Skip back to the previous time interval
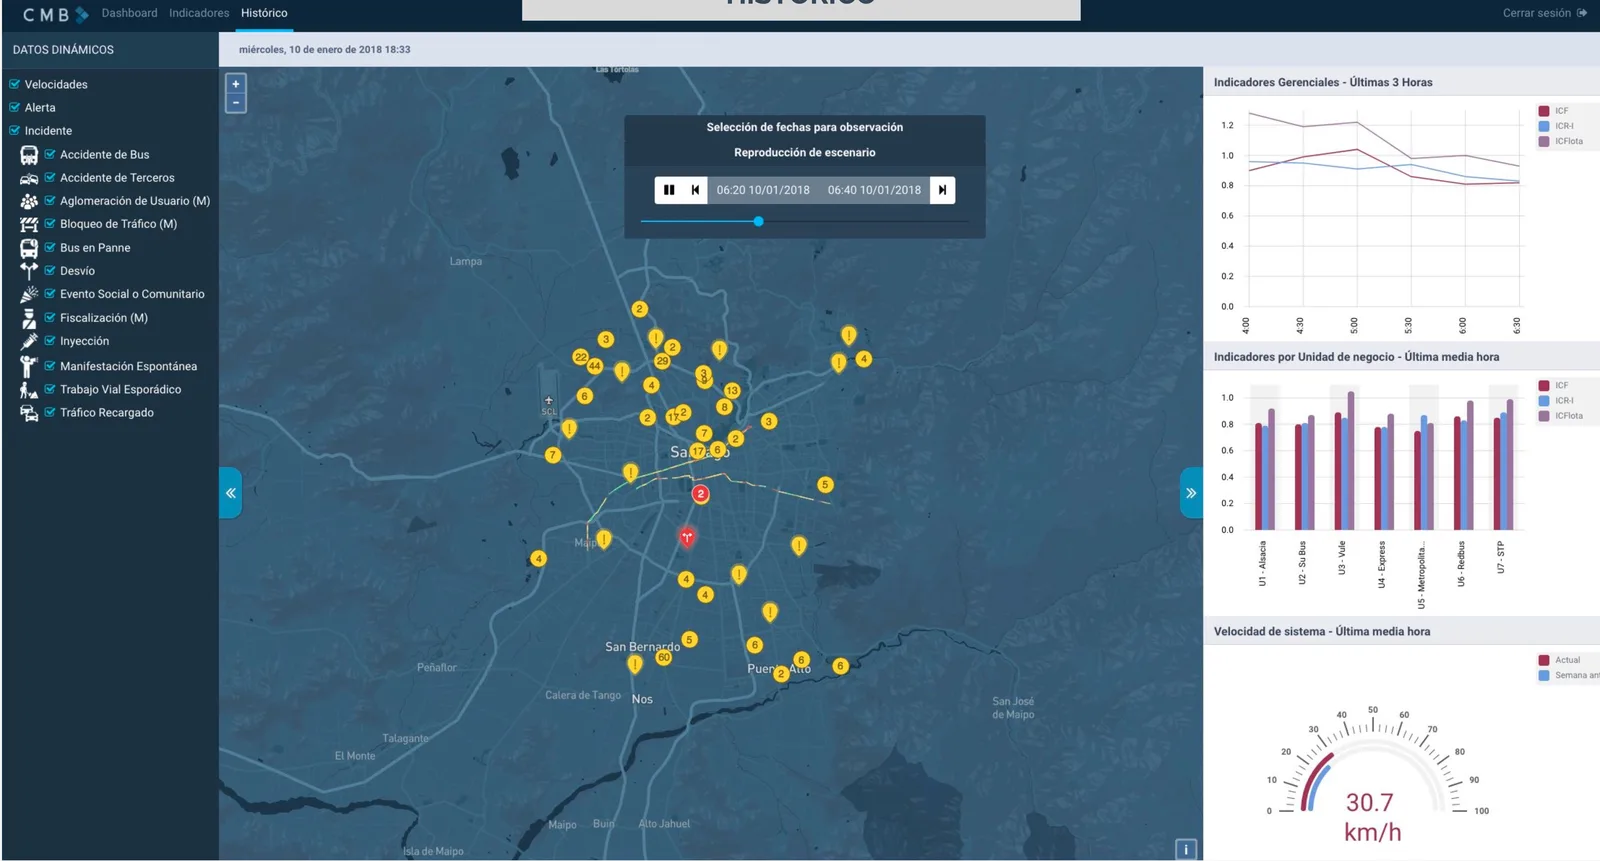 pyautogui.click(x=695, y=190)
